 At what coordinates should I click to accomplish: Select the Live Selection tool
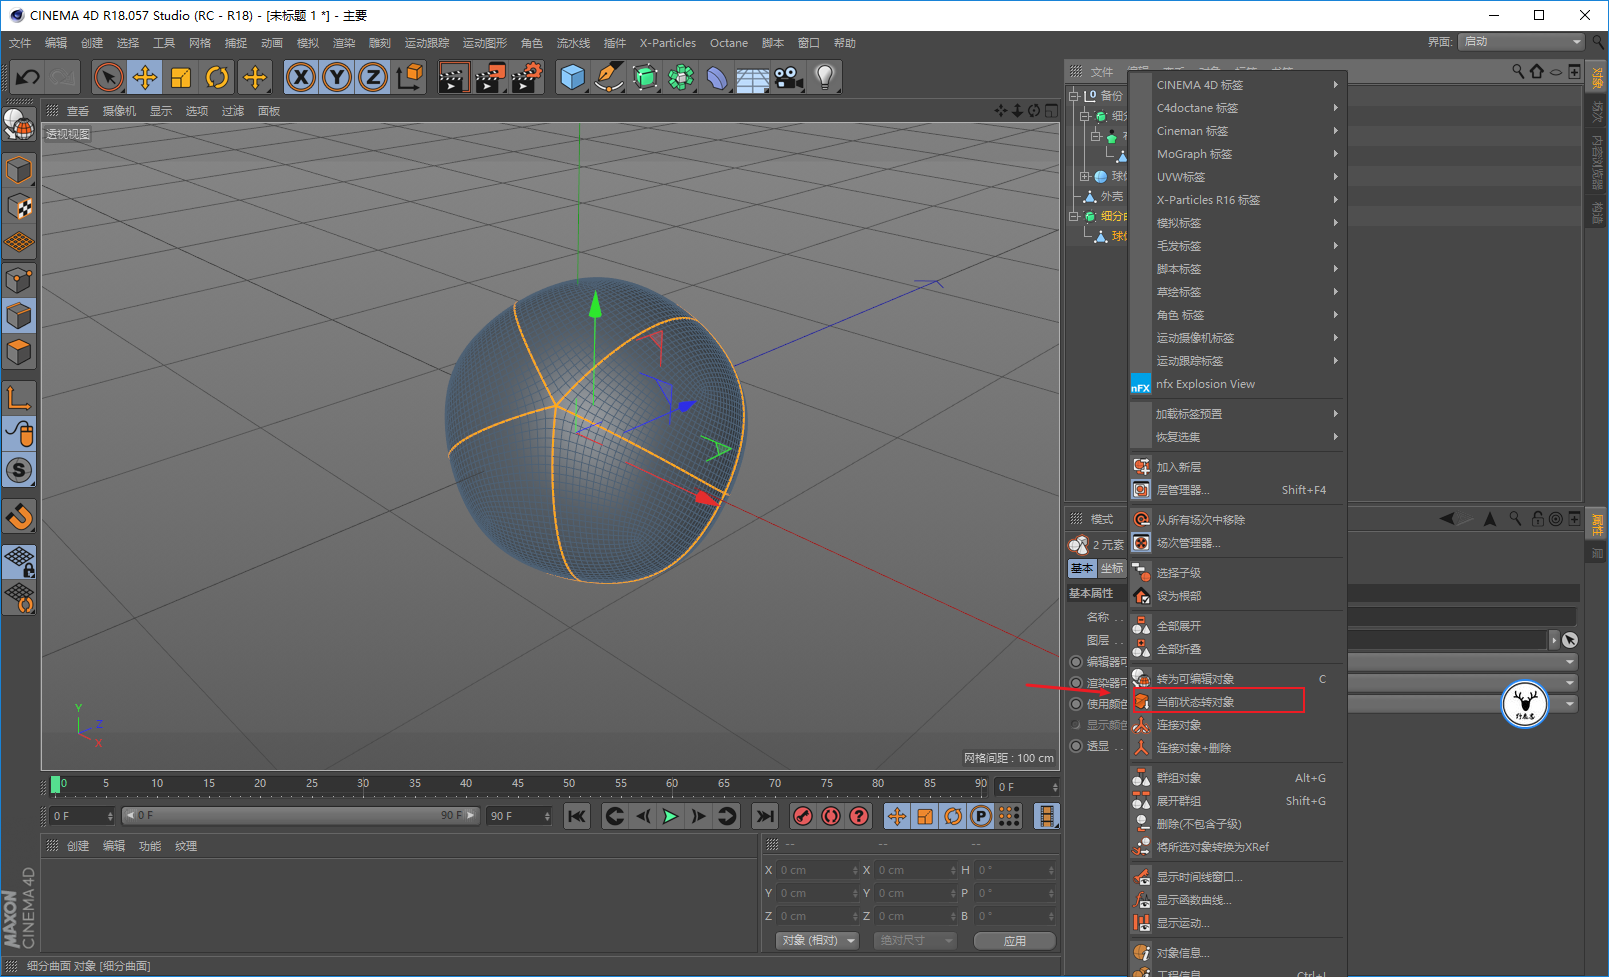point(109,77)
